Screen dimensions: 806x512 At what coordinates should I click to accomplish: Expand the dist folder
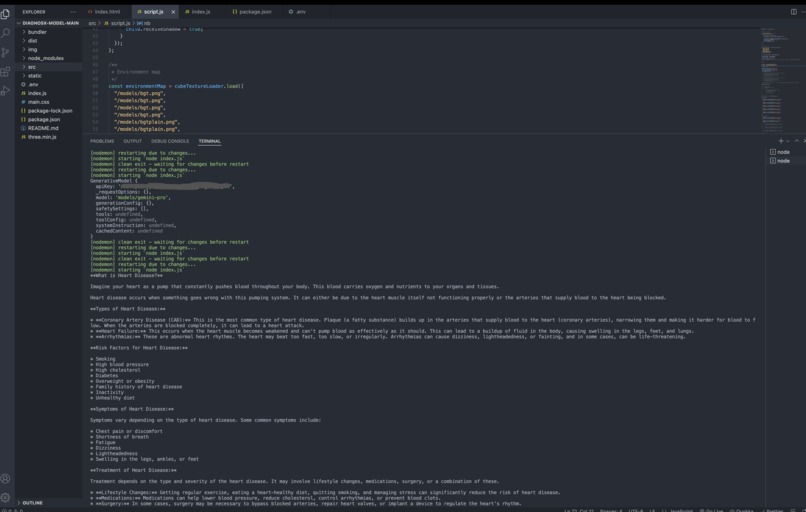point(49,41)
